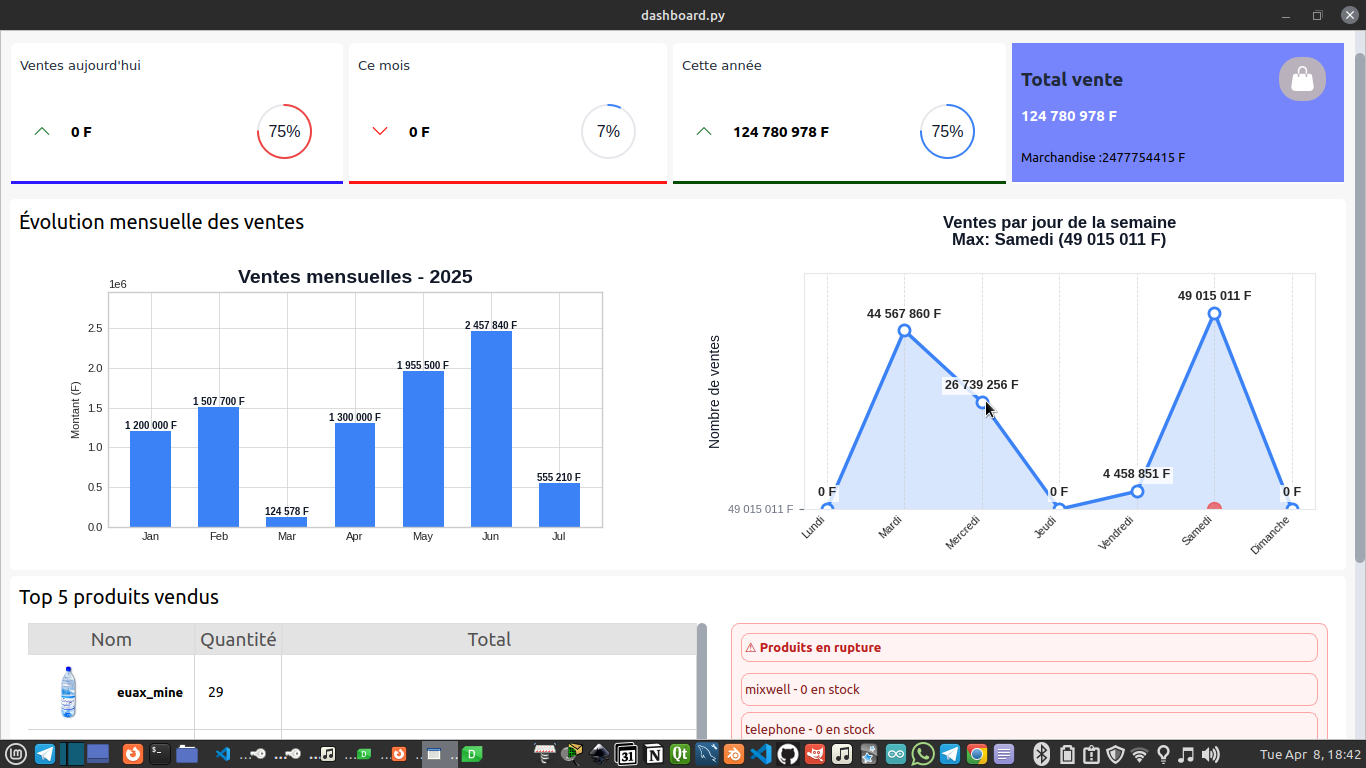The height and width of the screenshot is (768, 1366).
Task: Click the up arrow in Cette année card
Action: [703, 132]
